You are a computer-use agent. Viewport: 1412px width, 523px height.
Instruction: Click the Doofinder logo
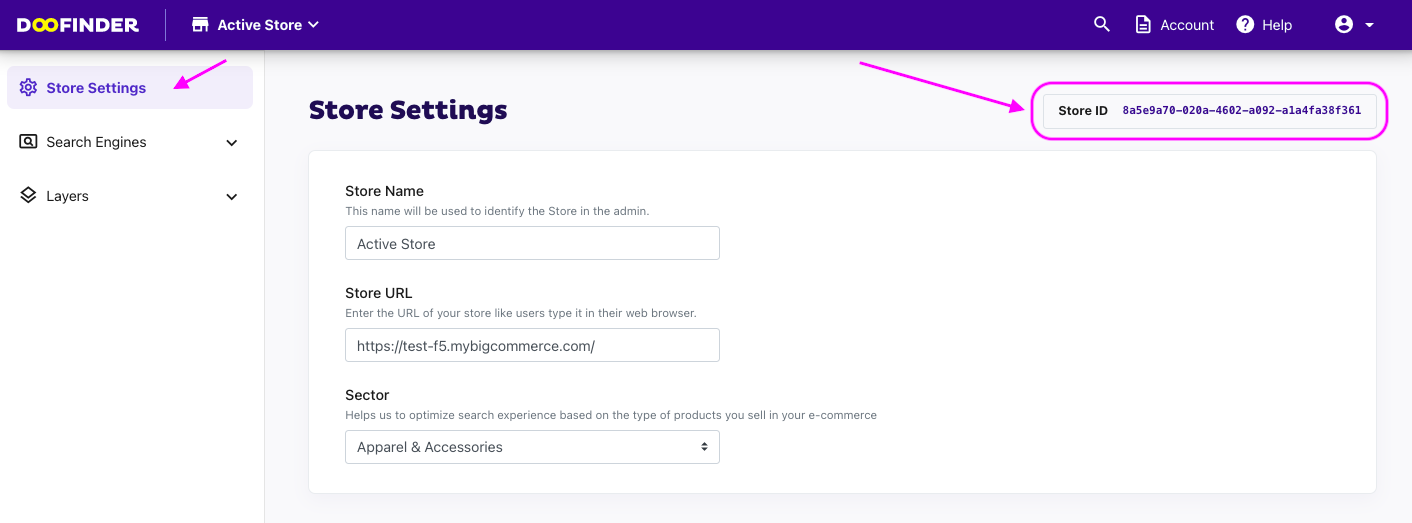78,25
